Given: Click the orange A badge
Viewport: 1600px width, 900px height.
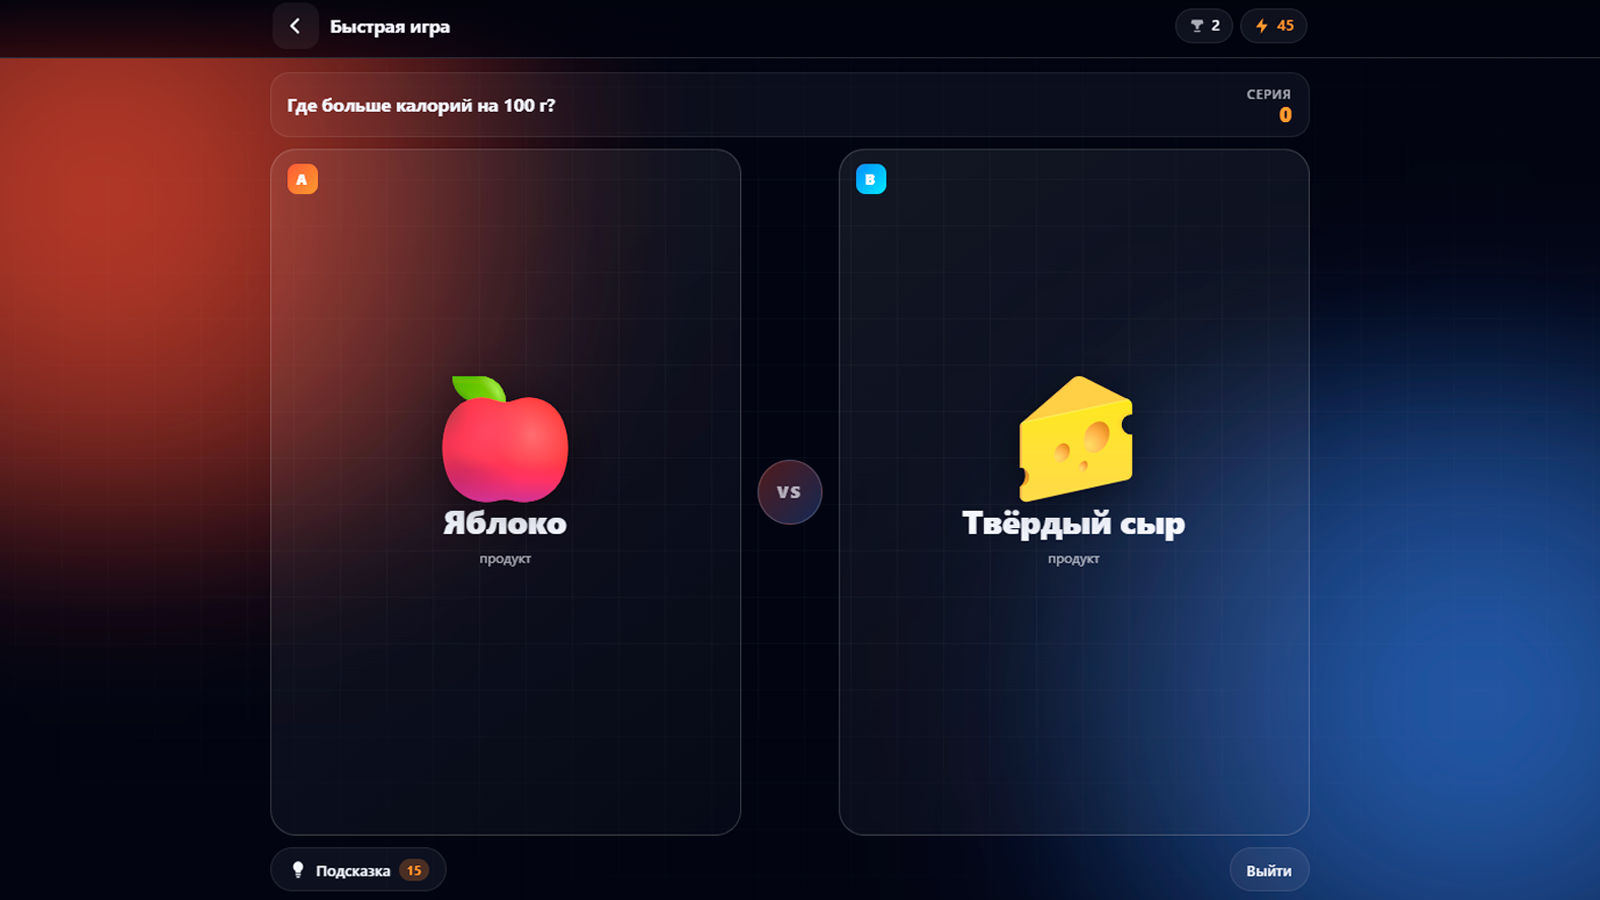Looking at the screenshot, I should click(302, 179).
